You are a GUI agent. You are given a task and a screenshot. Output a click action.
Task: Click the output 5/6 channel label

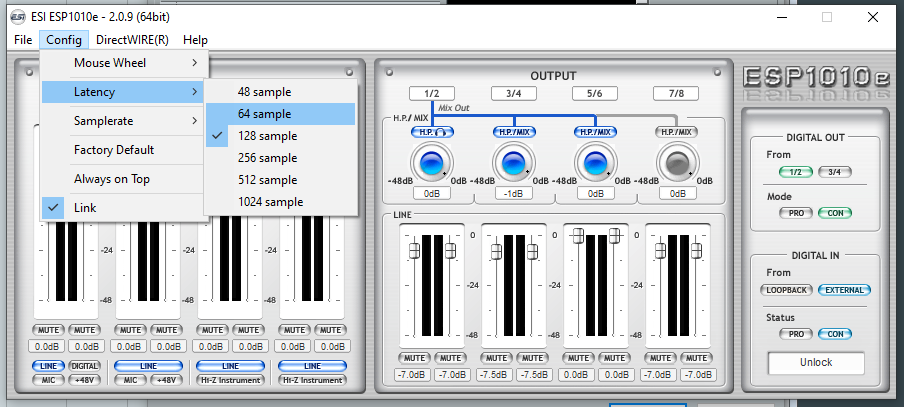click(x=594, y=93)
